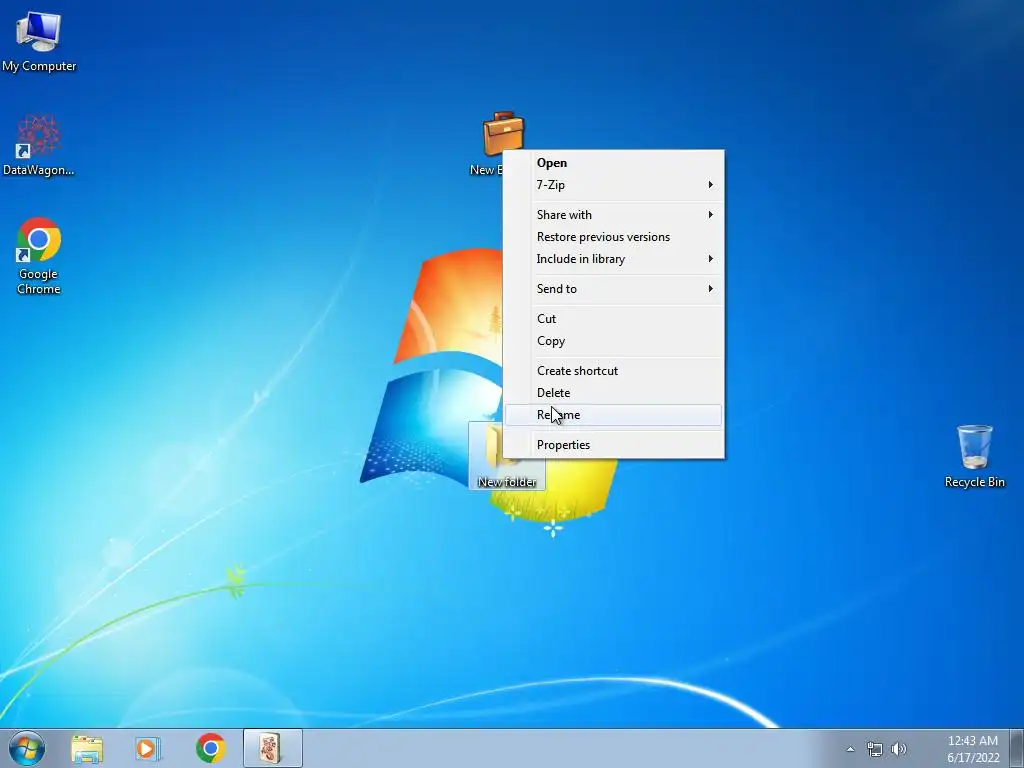Image resolution: width=1024 pixels, height=768 pixels.
Task: Open the 7-Zip submenu
Action: (x=613, y=185)
